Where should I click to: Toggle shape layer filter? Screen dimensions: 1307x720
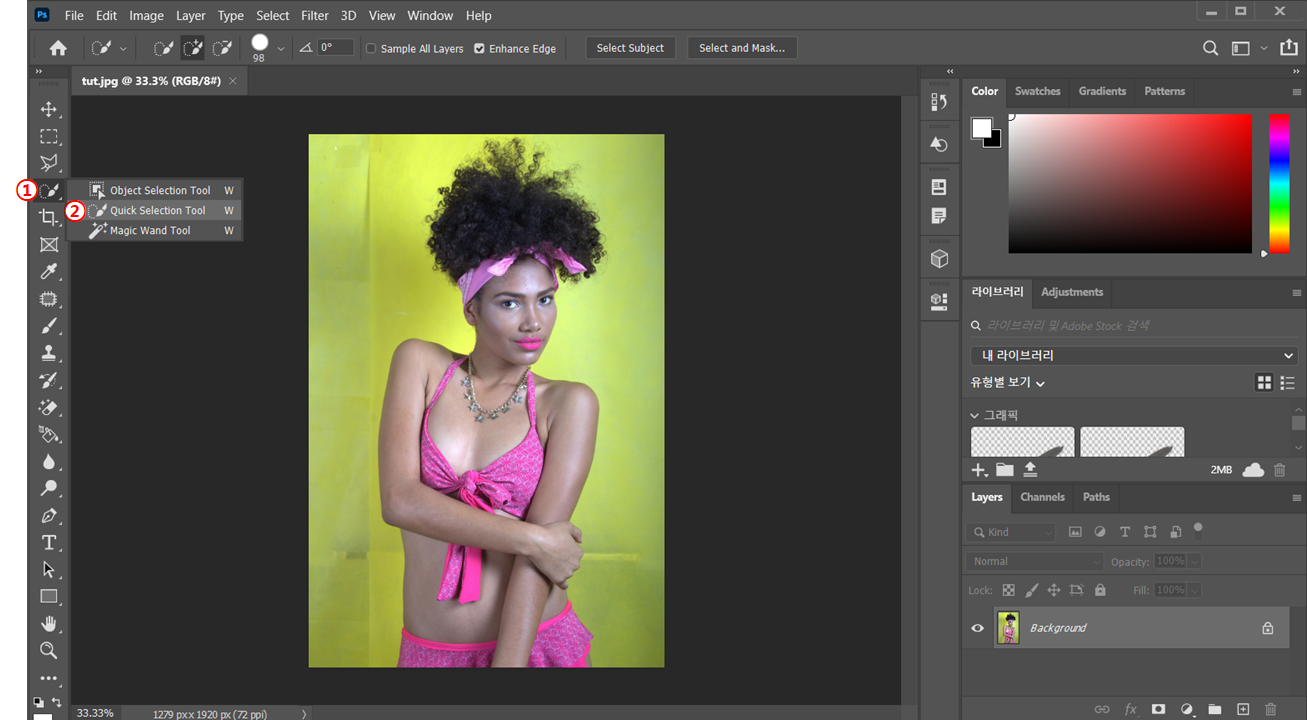point(1150,532)
